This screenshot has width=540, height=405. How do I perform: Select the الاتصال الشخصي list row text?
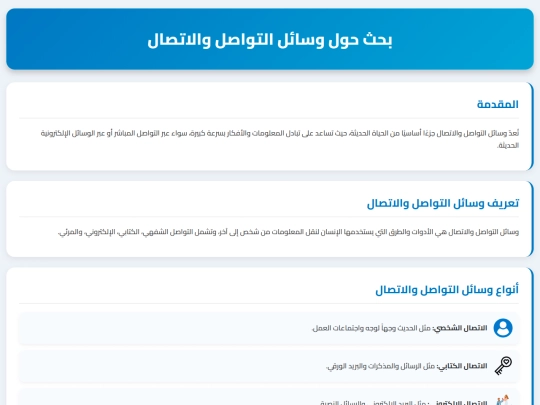(399, 328)
